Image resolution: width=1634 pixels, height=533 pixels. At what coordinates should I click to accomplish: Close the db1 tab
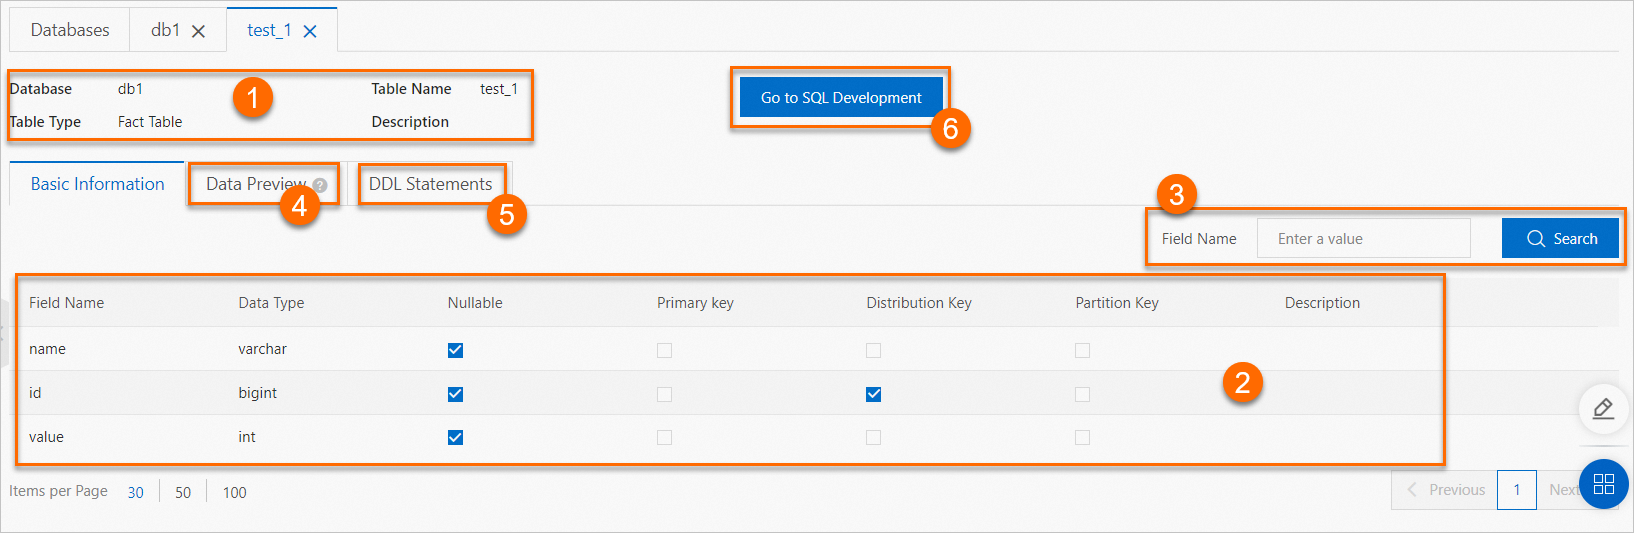[x=198, y=31]
